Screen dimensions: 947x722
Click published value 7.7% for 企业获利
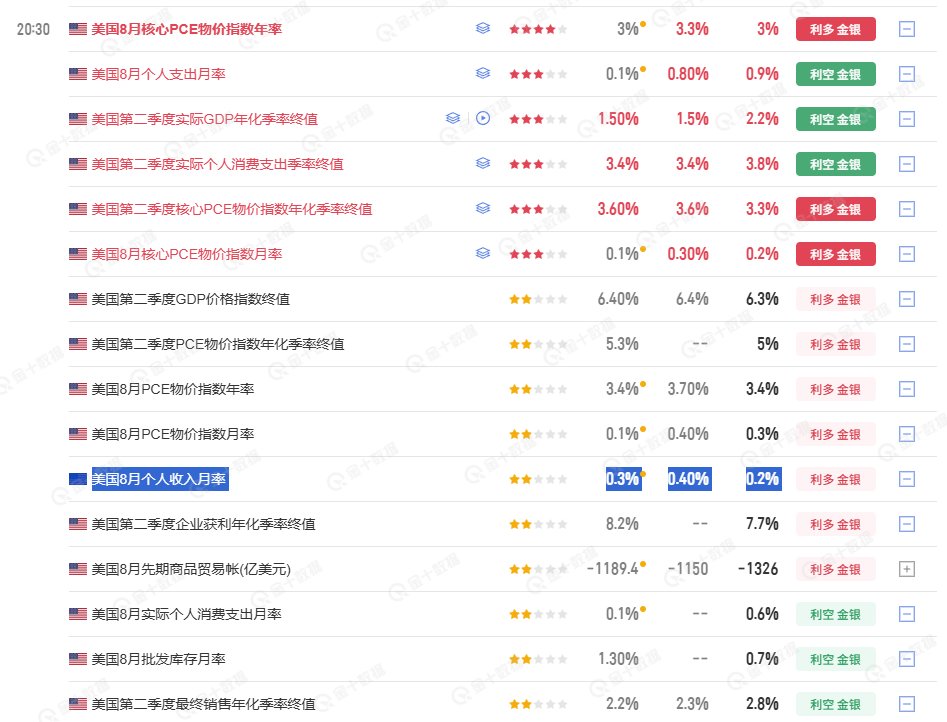(762, 524)
